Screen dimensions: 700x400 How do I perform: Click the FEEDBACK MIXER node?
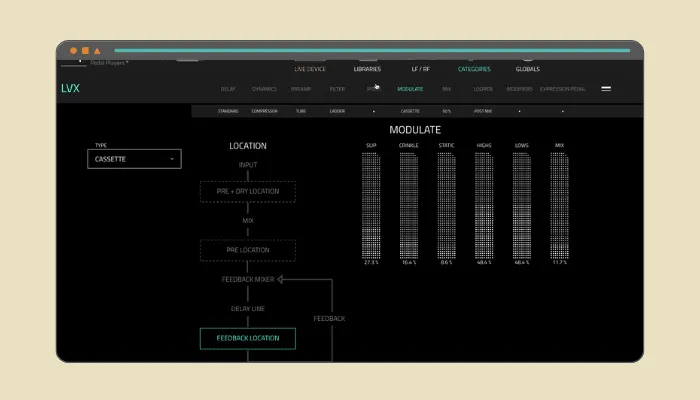[x=248, y=279]
